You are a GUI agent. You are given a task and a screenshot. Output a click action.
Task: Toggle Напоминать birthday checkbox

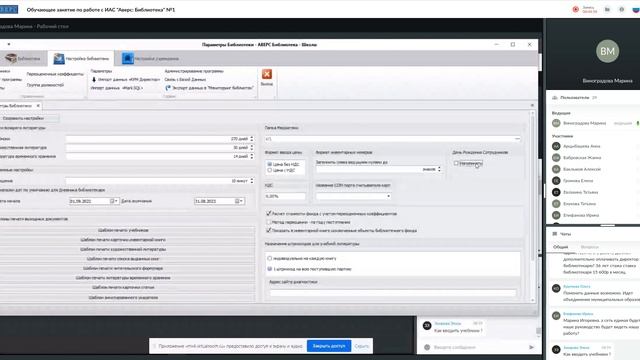(x=456, y=163)
